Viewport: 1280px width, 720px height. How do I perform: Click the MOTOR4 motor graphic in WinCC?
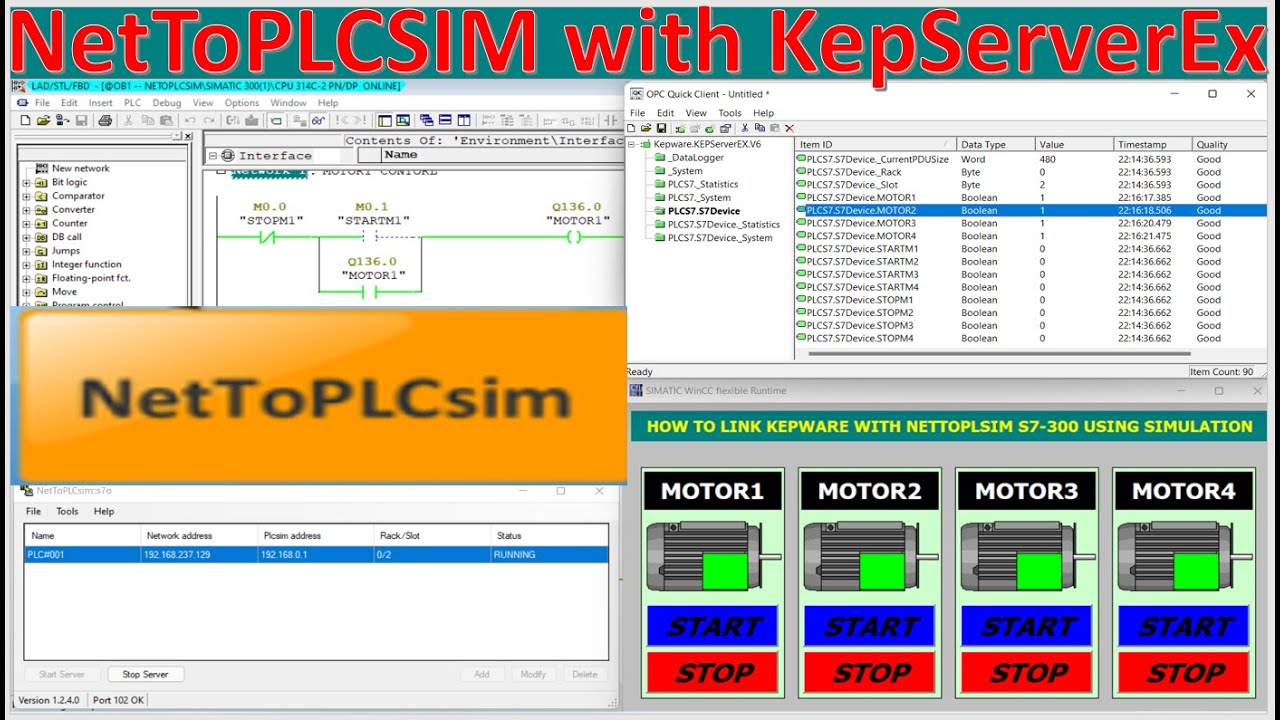point(1183,555)
